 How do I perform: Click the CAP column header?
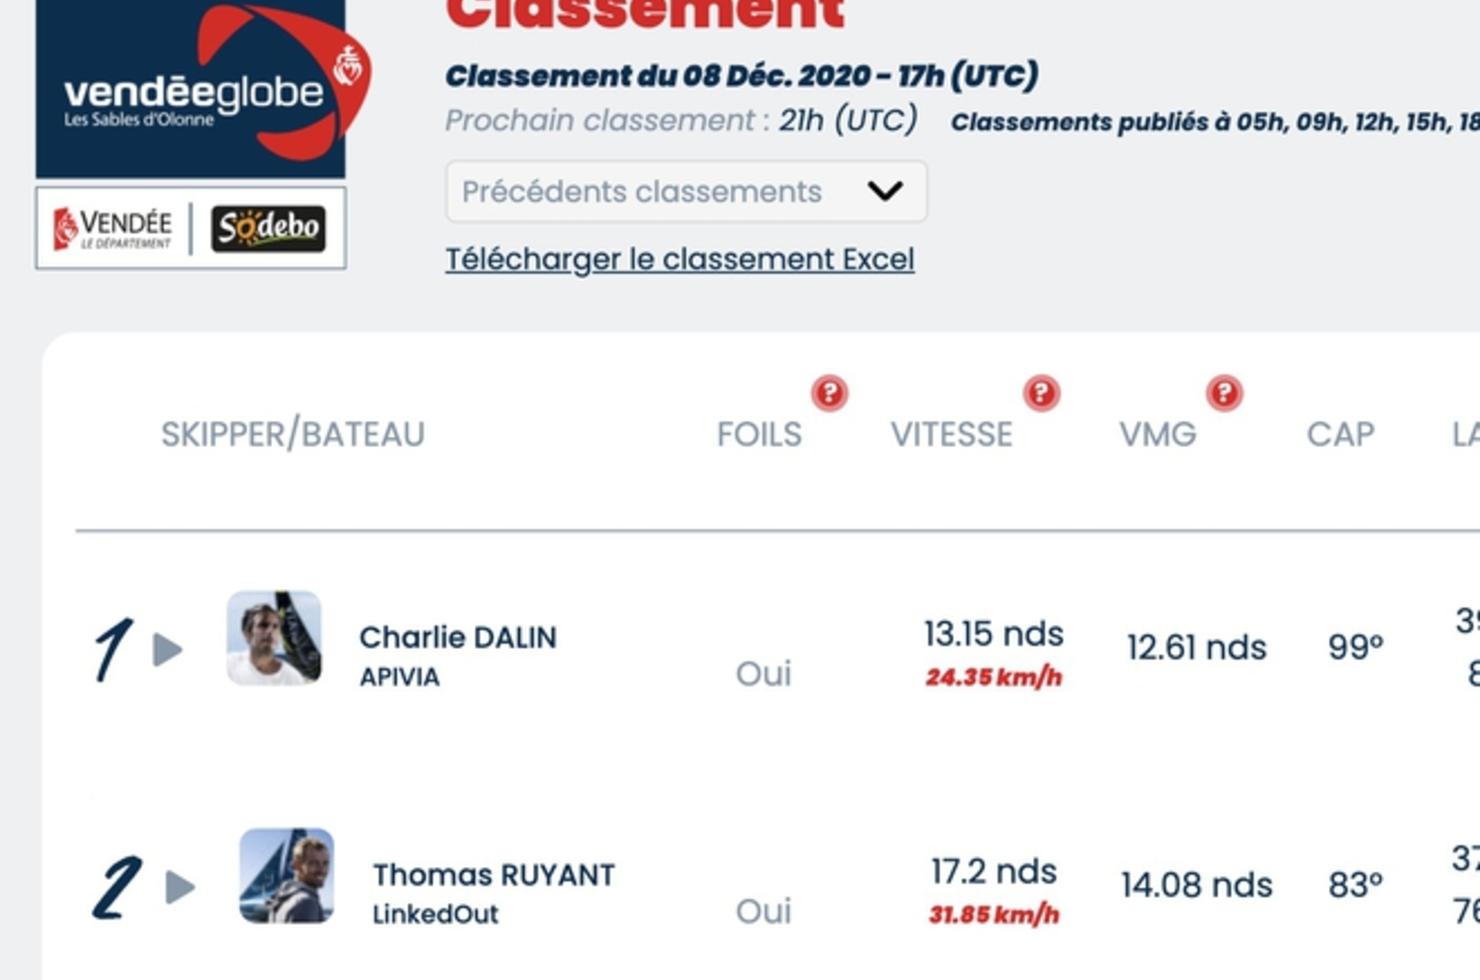coord(1341,434)
